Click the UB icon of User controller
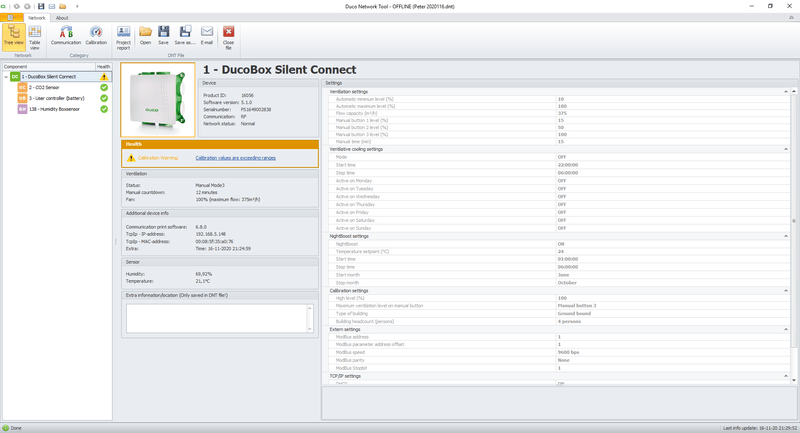The width and height of the screenshot is (800, 433). pos(22,98)
